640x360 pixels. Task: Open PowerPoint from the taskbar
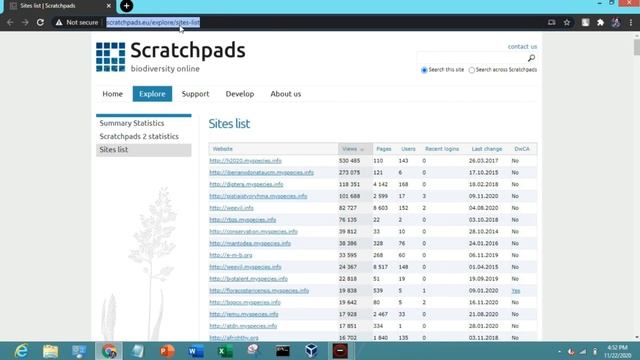[x=167, y=351]
